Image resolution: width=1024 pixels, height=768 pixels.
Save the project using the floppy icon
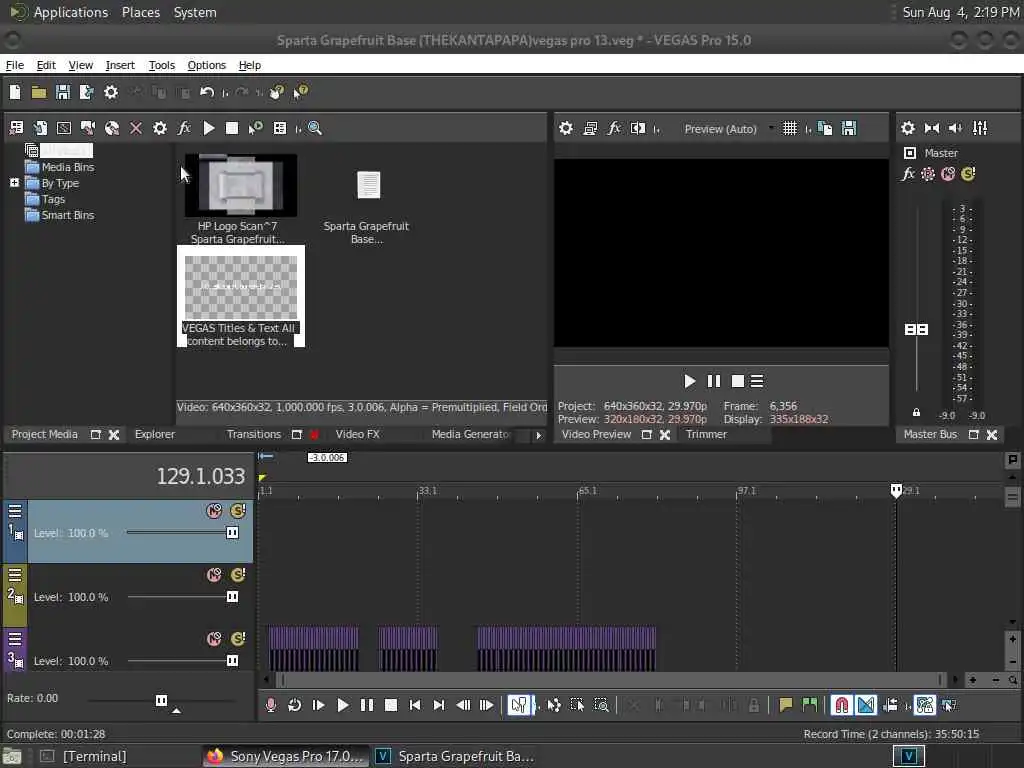click(x=63, y=92)
